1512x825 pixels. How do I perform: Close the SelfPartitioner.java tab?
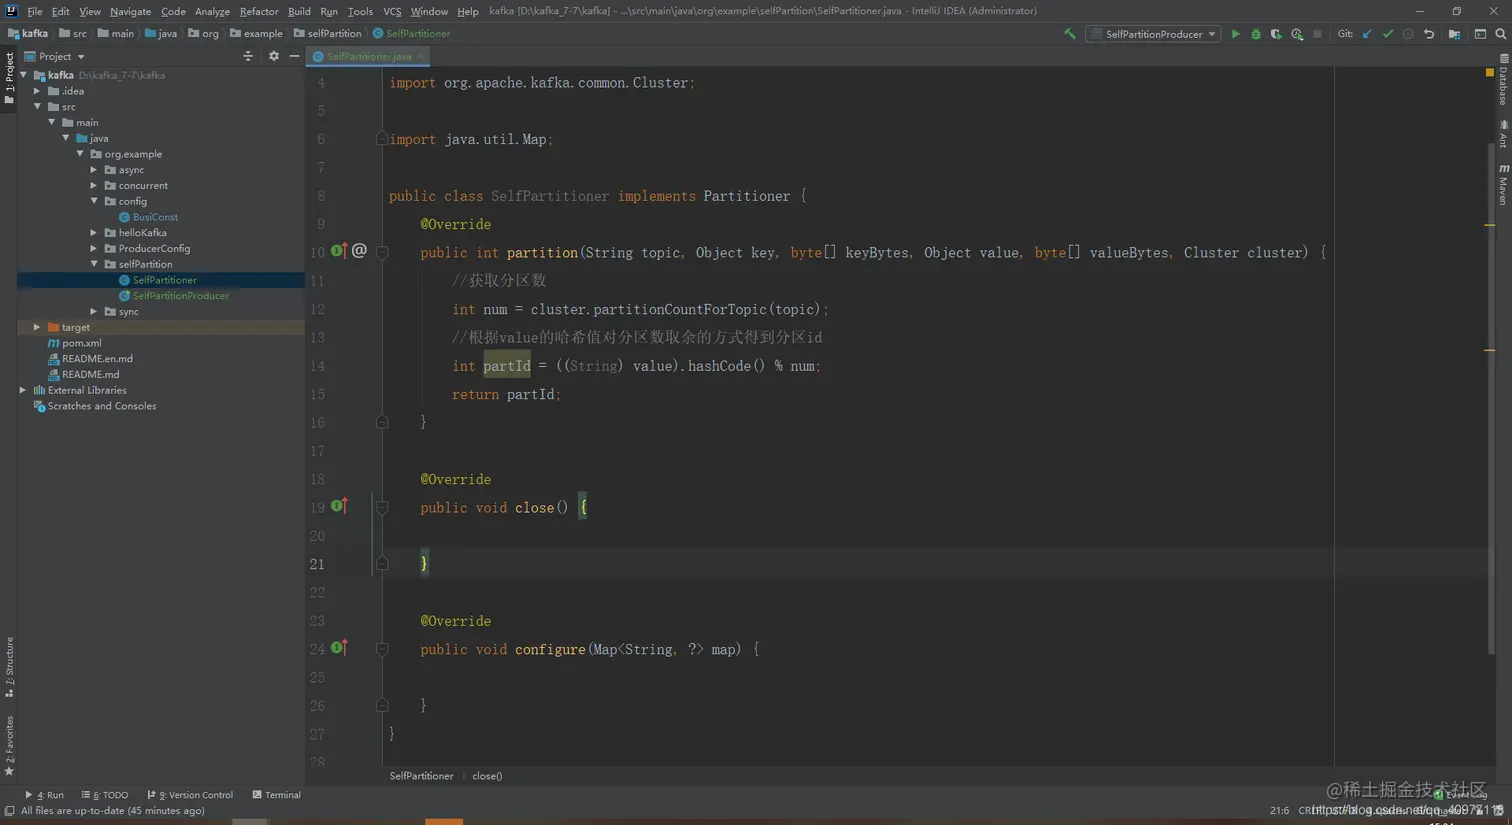(x=421, y=56)
